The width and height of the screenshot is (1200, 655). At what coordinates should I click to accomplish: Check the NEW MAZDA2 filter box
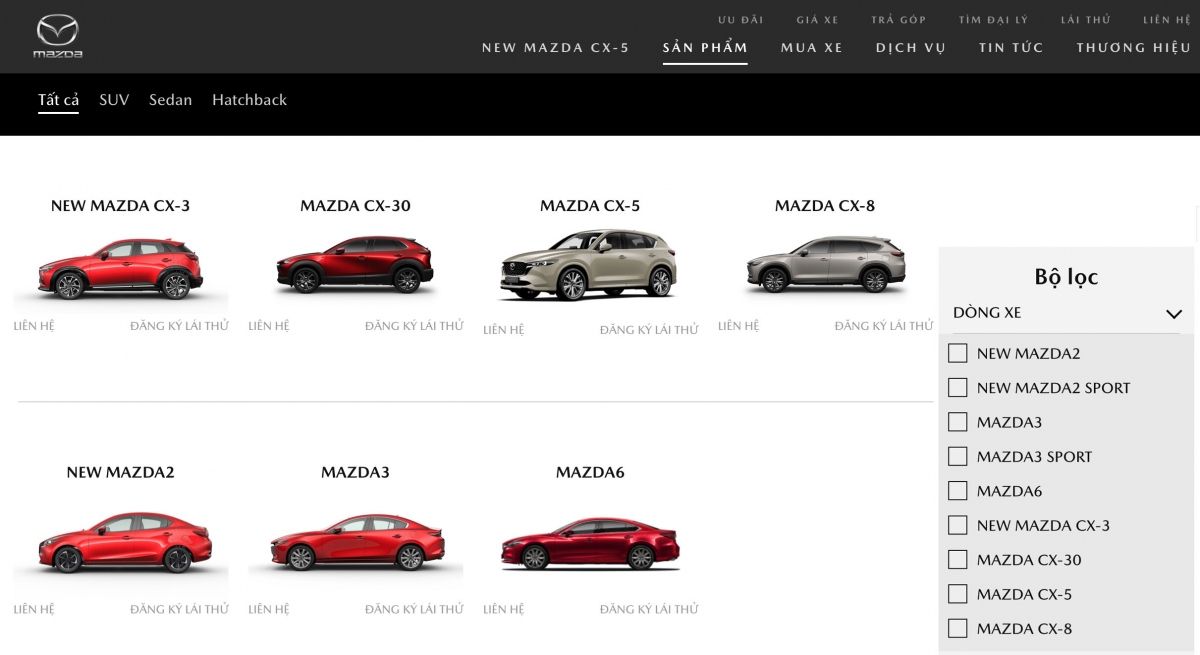point(958,353)
